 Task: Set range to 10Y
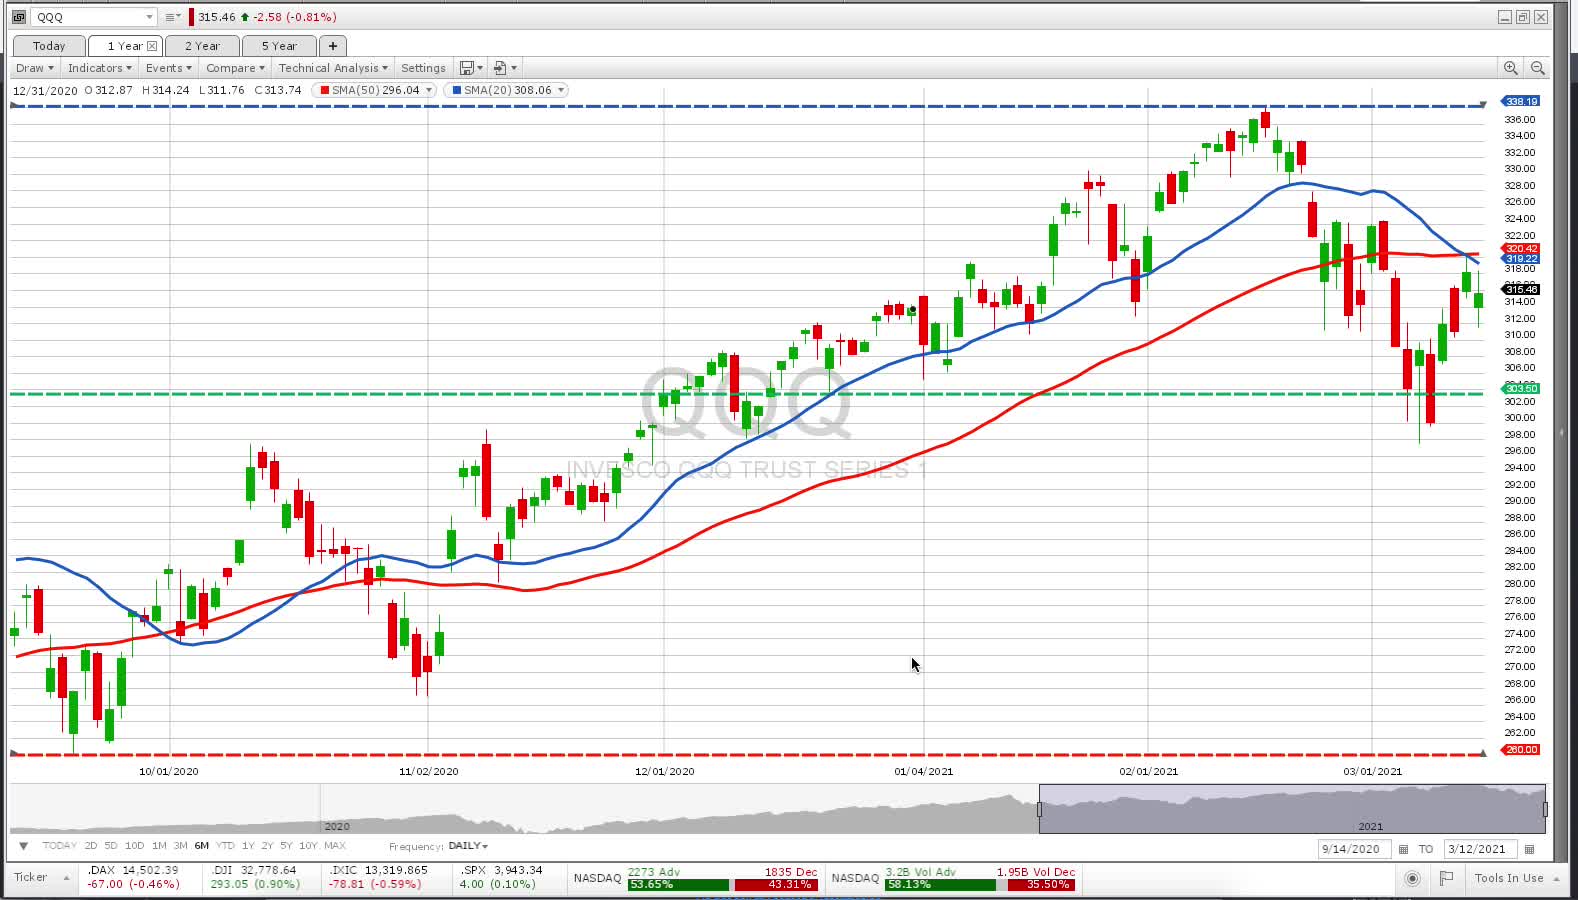pos(308,846)
